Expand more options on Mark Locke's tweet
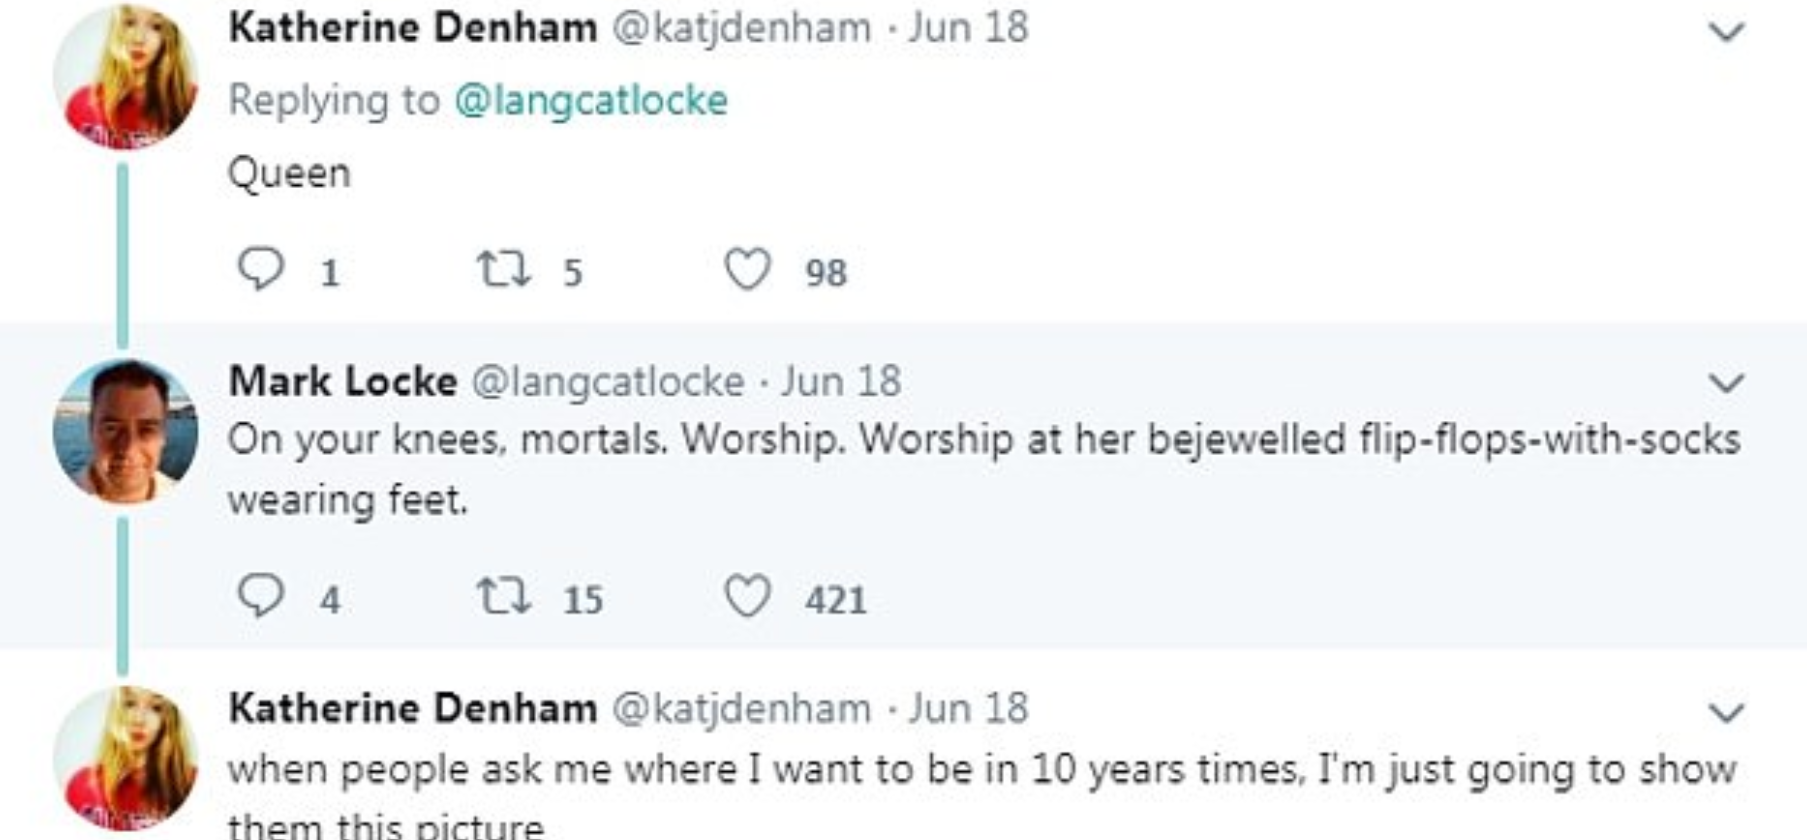Screen dimensions: 1807x840 point(1726,383)
